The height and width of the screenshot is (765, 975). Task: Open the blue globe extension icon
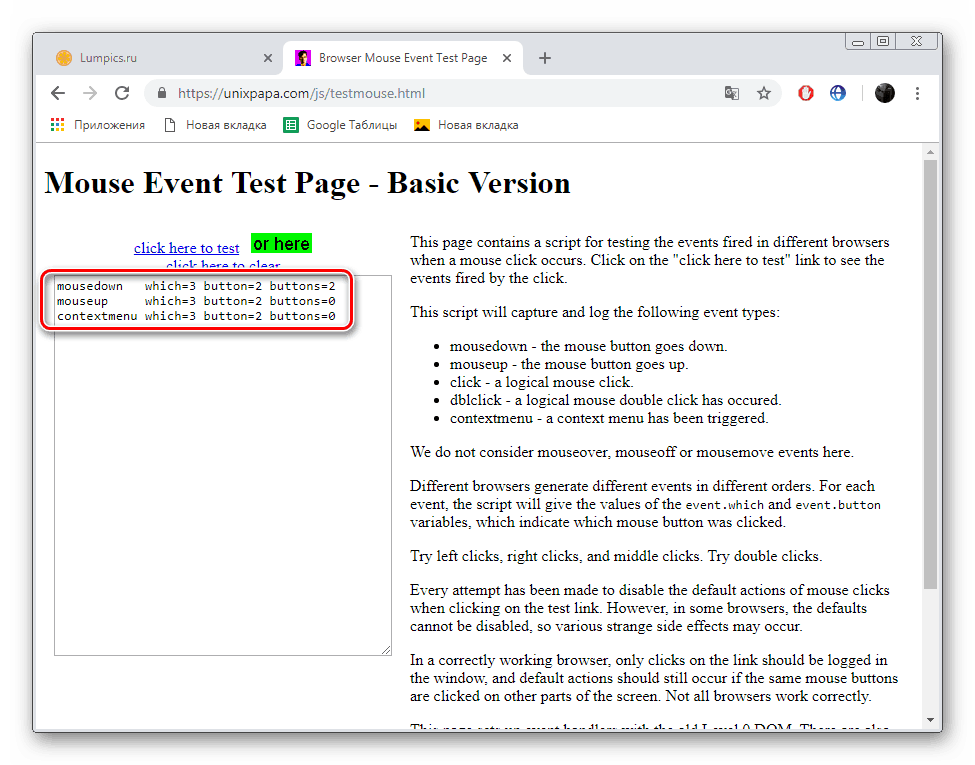coord(838,92)
